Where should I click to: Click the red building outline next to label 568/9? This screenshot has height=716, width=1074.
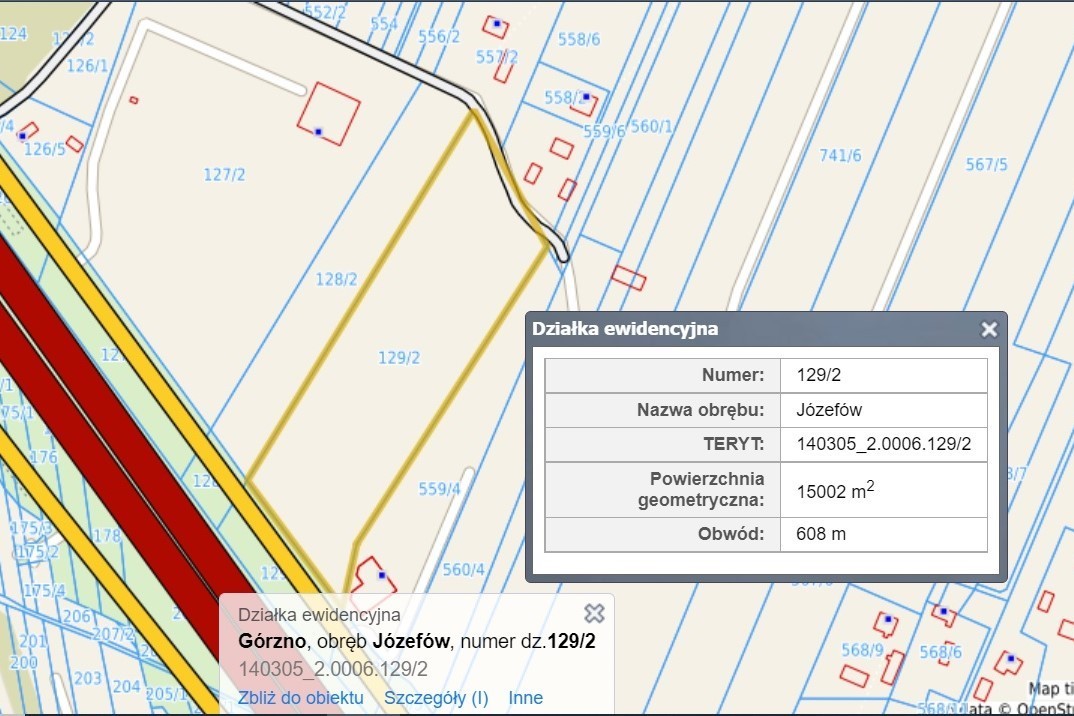(885, 625)
